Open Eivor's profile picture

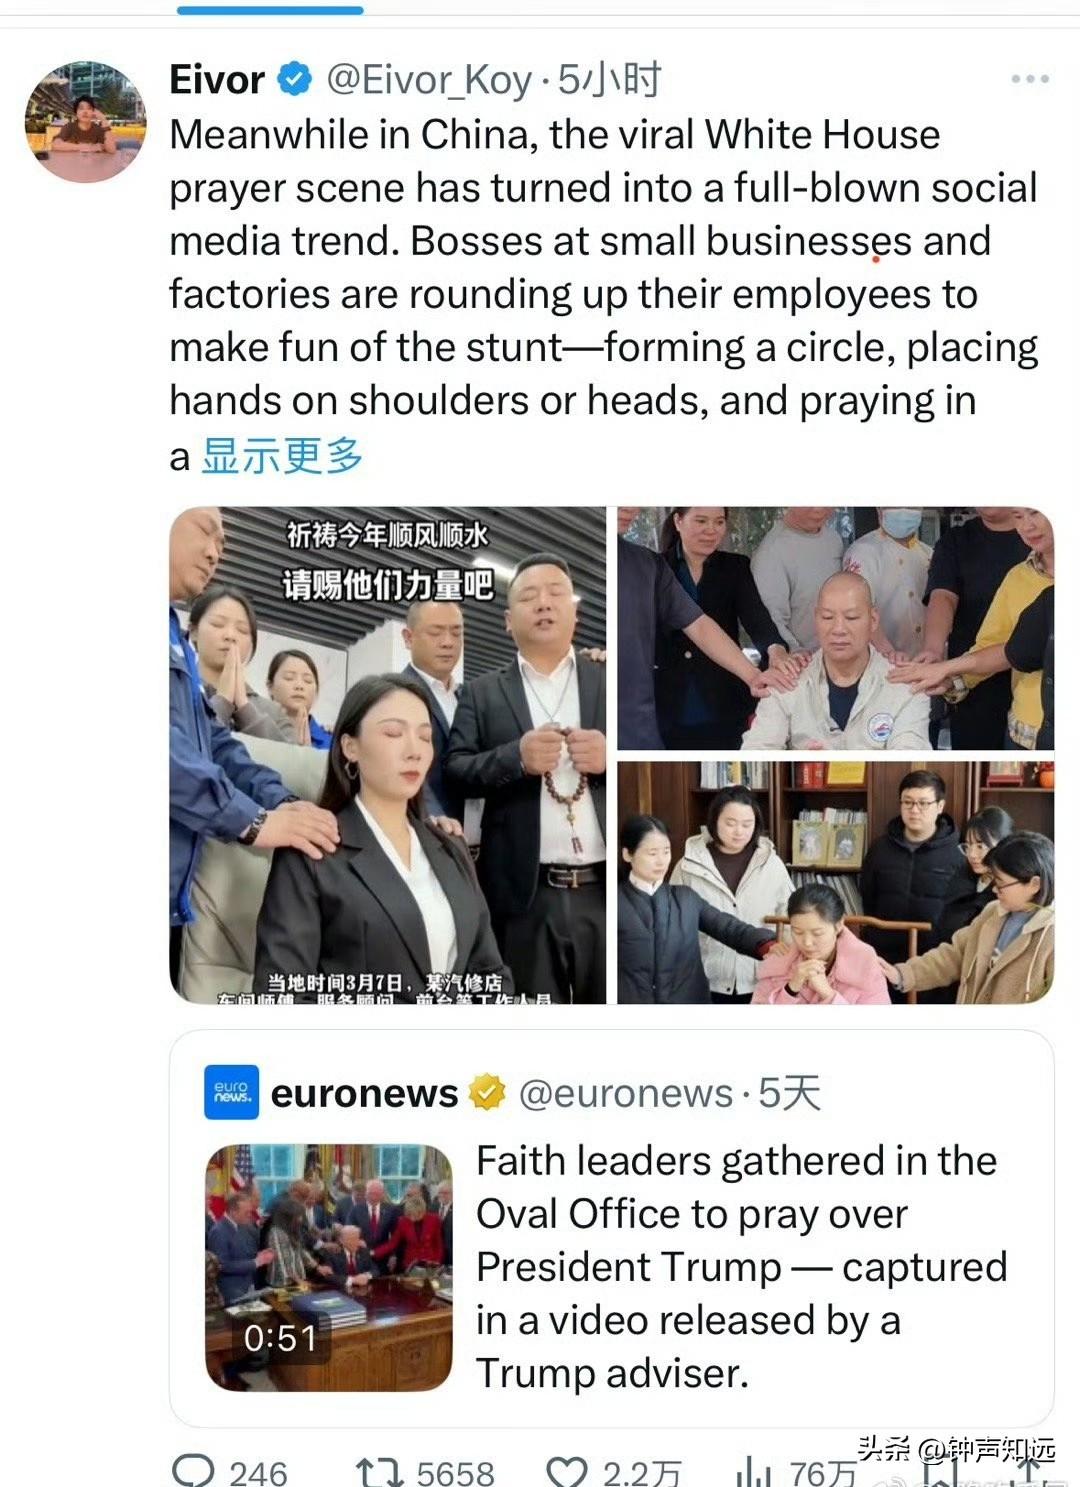pyautogui.click(x=86, y=121)
